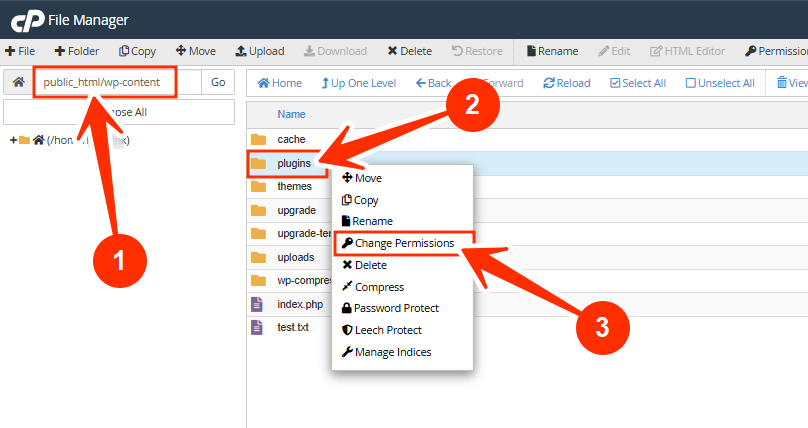Click Rename in the top toolbar
This screenshot has width=808, height=428.
coord(552,51)
